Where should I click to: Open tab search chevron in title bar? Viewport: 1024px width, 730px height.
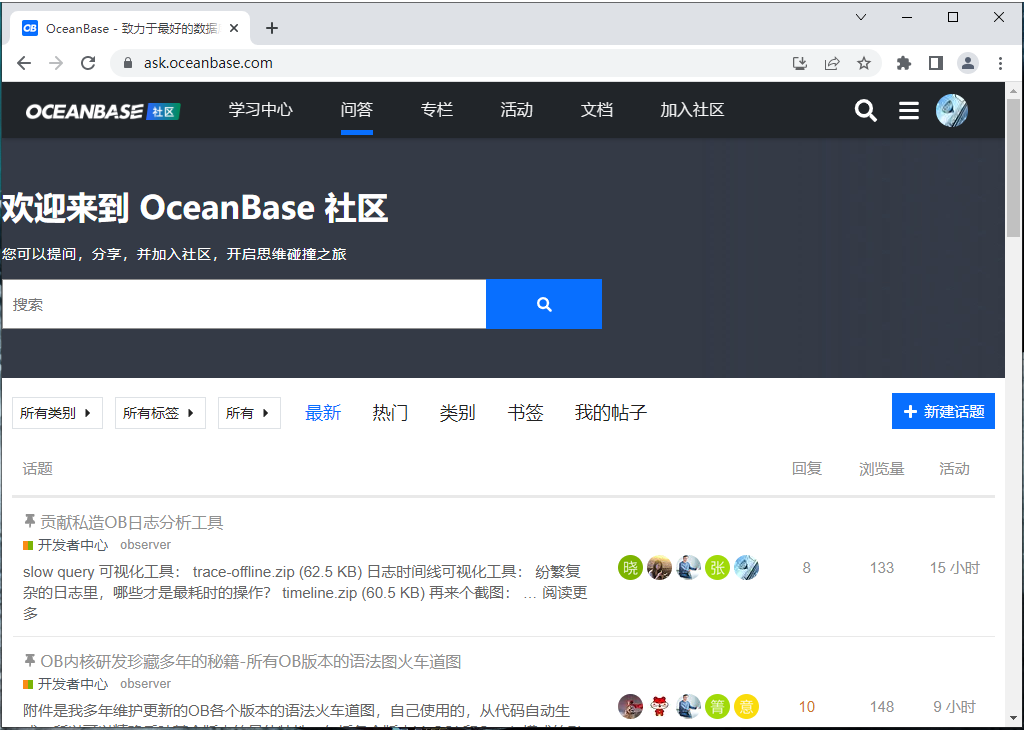[861, 18]
